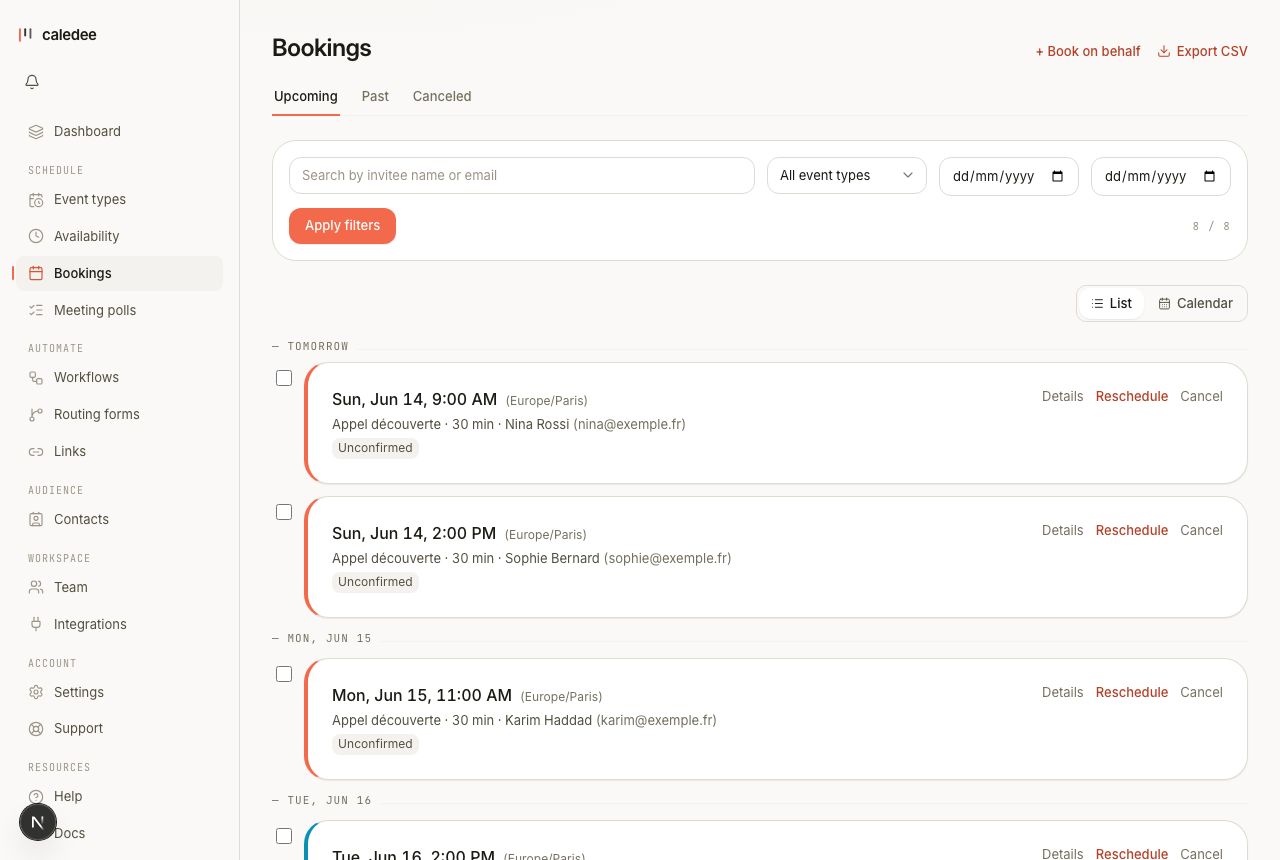Open Dashboard from the sidebar
This screenshot has width=1280, height=860.
click(x=120, y=131)
